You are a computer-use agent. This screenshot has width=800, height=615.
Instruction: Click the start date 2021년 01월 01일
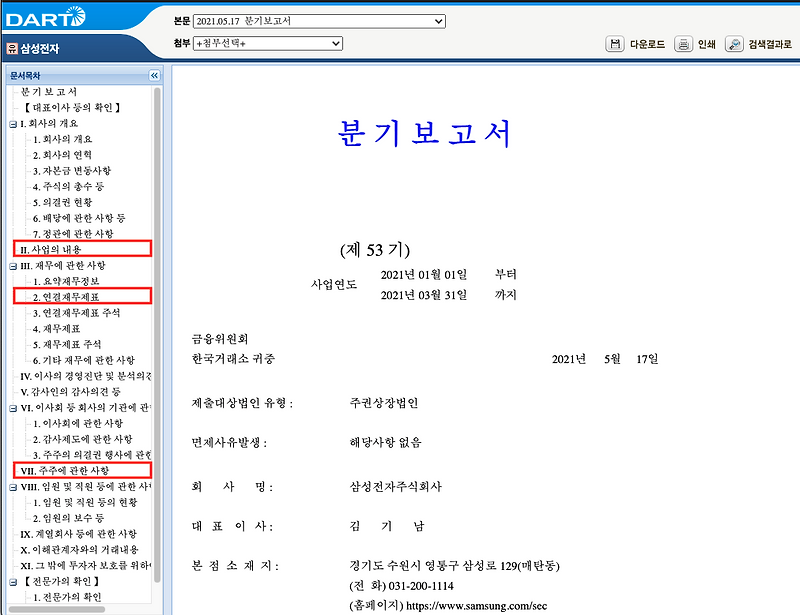(x=423, y=275)
